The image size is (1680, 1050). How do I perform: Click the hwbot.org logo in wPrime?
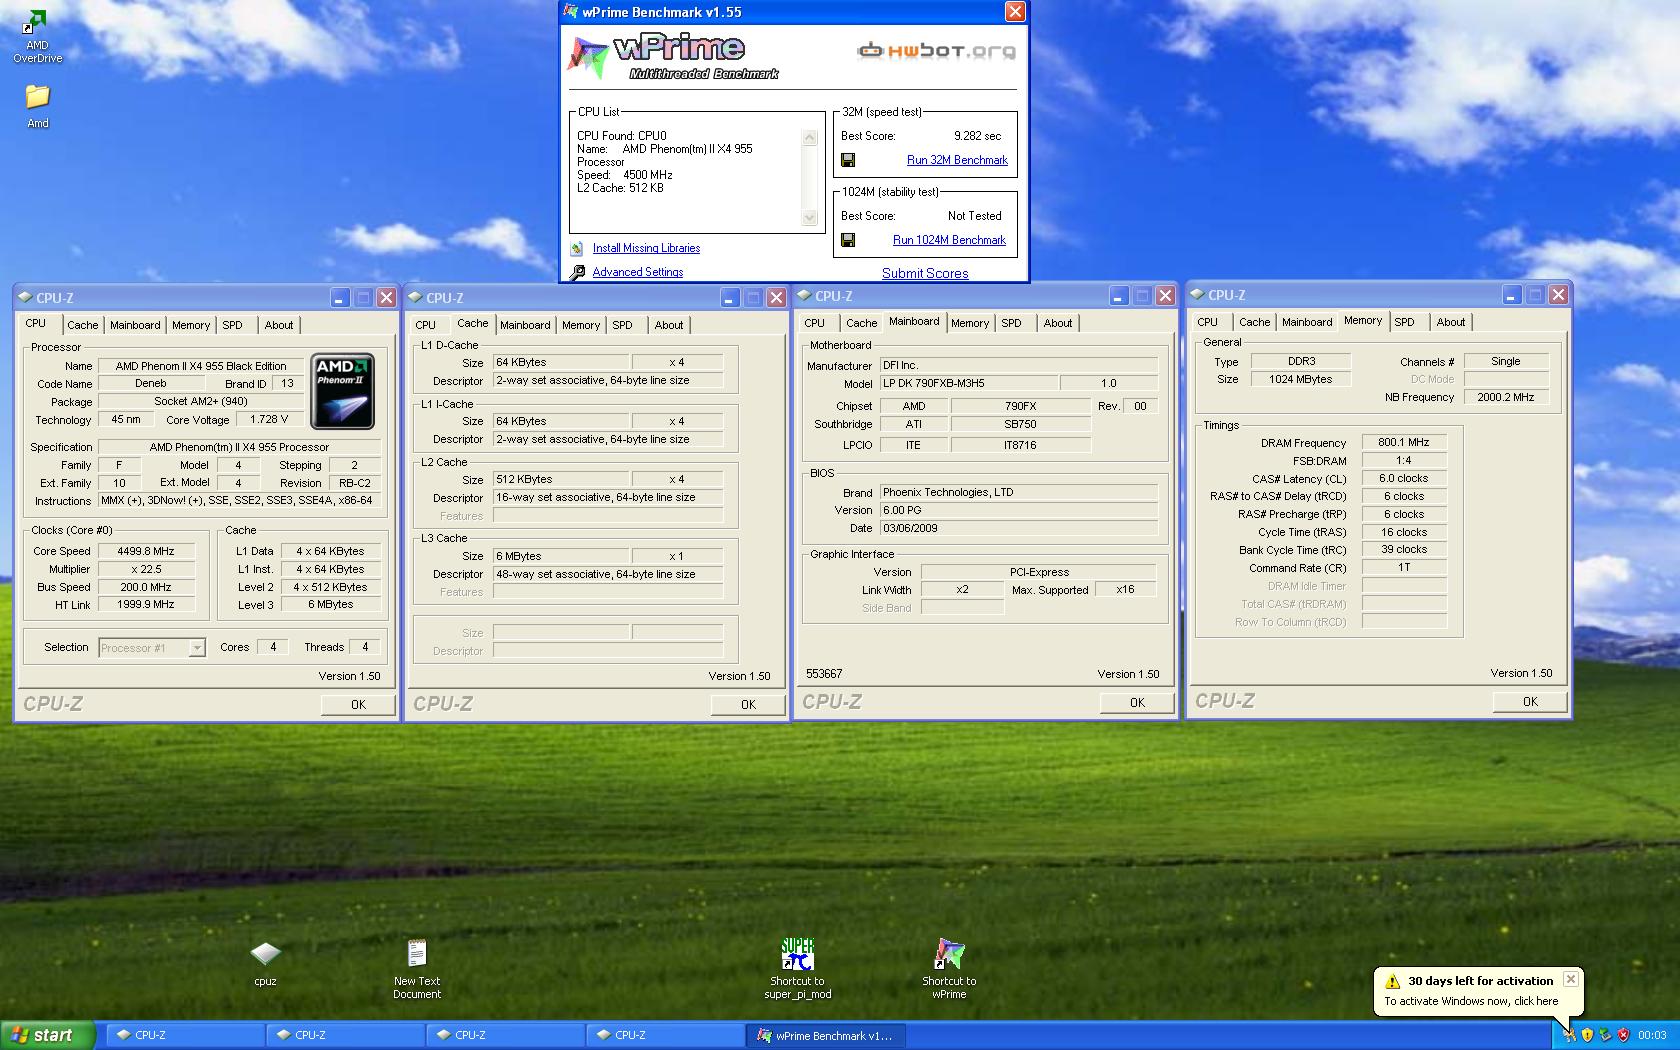click(936, 50)
